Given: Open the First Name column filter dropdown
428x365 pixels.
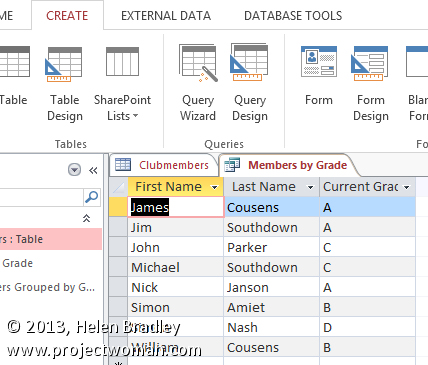Looking at the screenshot, I should 215,187.
